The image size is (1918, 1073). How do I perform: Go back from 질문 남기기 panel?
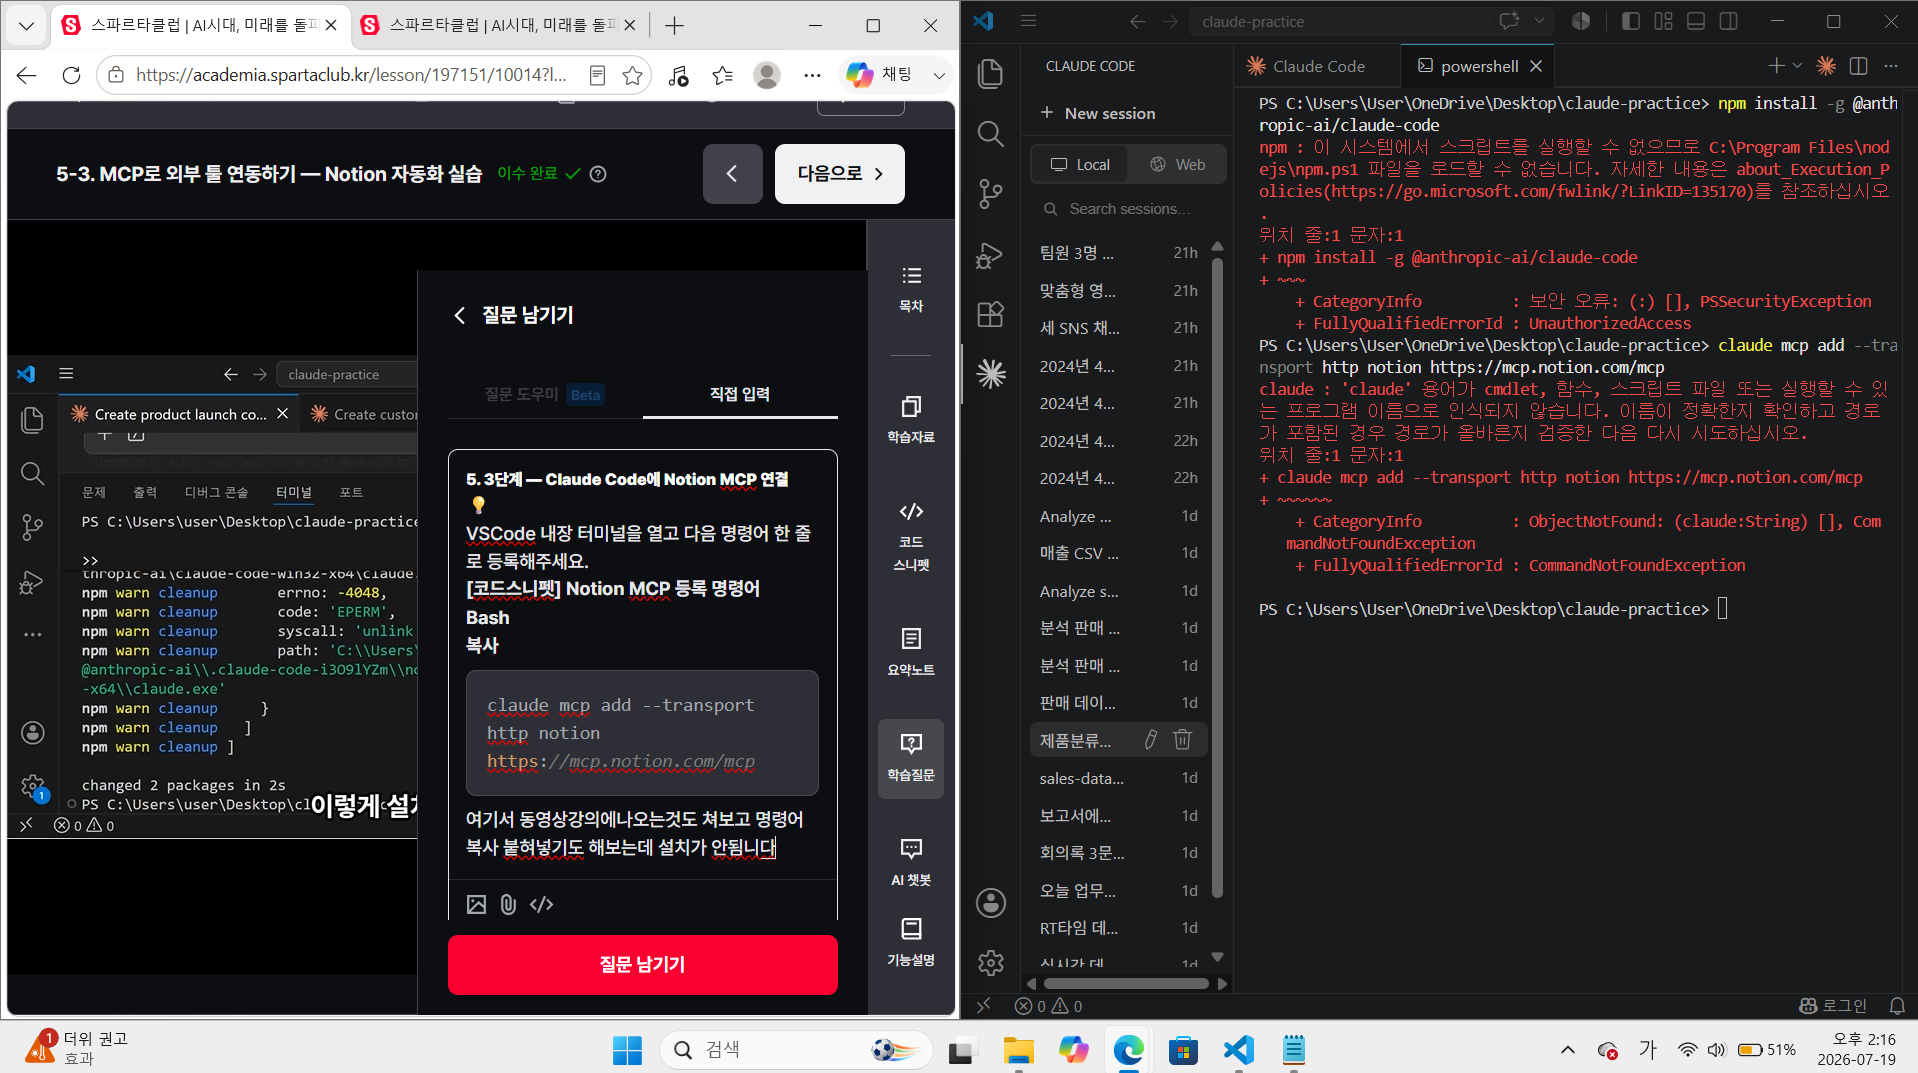pos(460,315)
